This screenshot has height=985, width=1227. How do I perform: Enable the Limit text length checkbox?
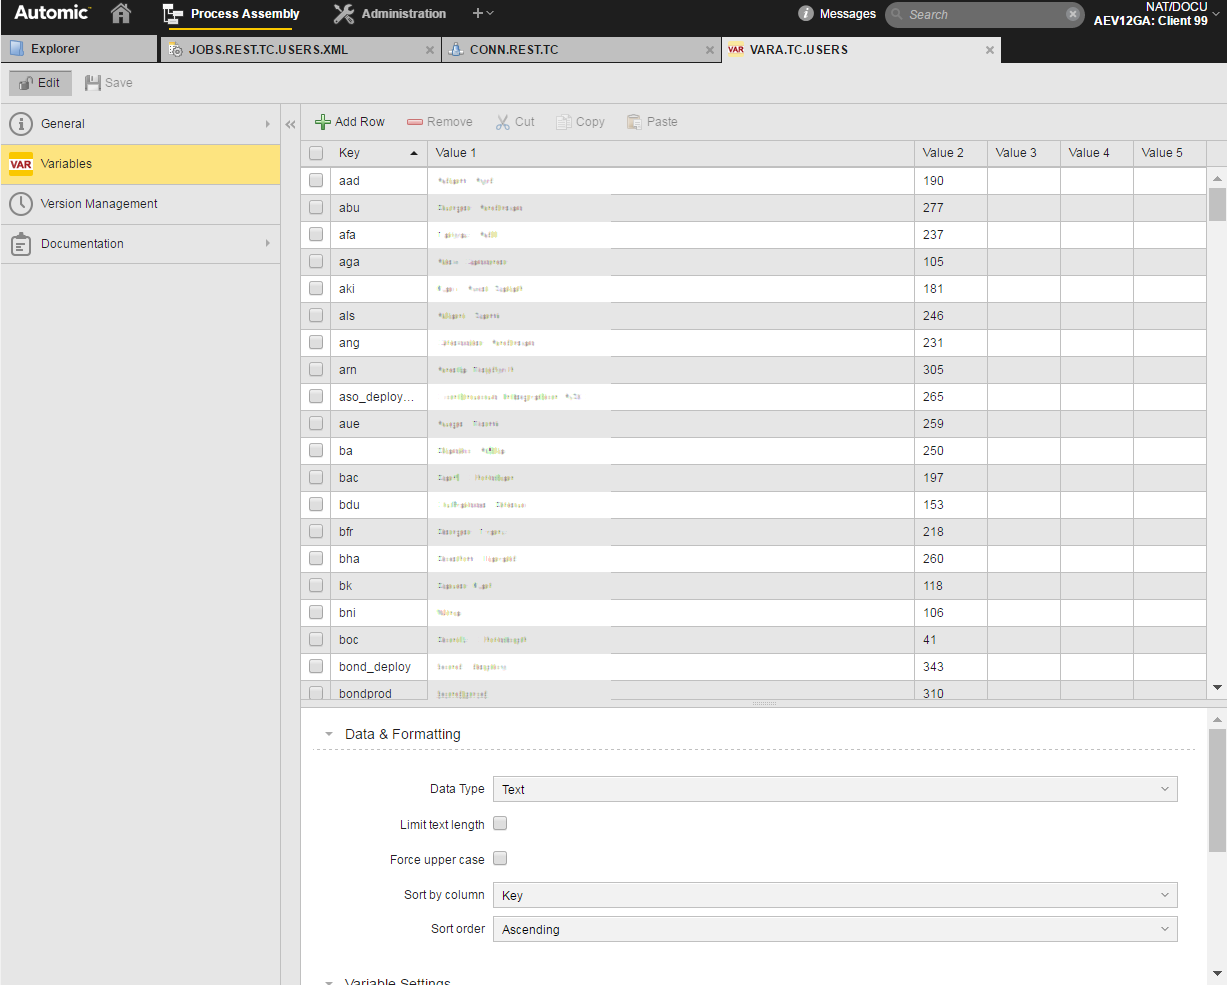click(x=499, y=823)
